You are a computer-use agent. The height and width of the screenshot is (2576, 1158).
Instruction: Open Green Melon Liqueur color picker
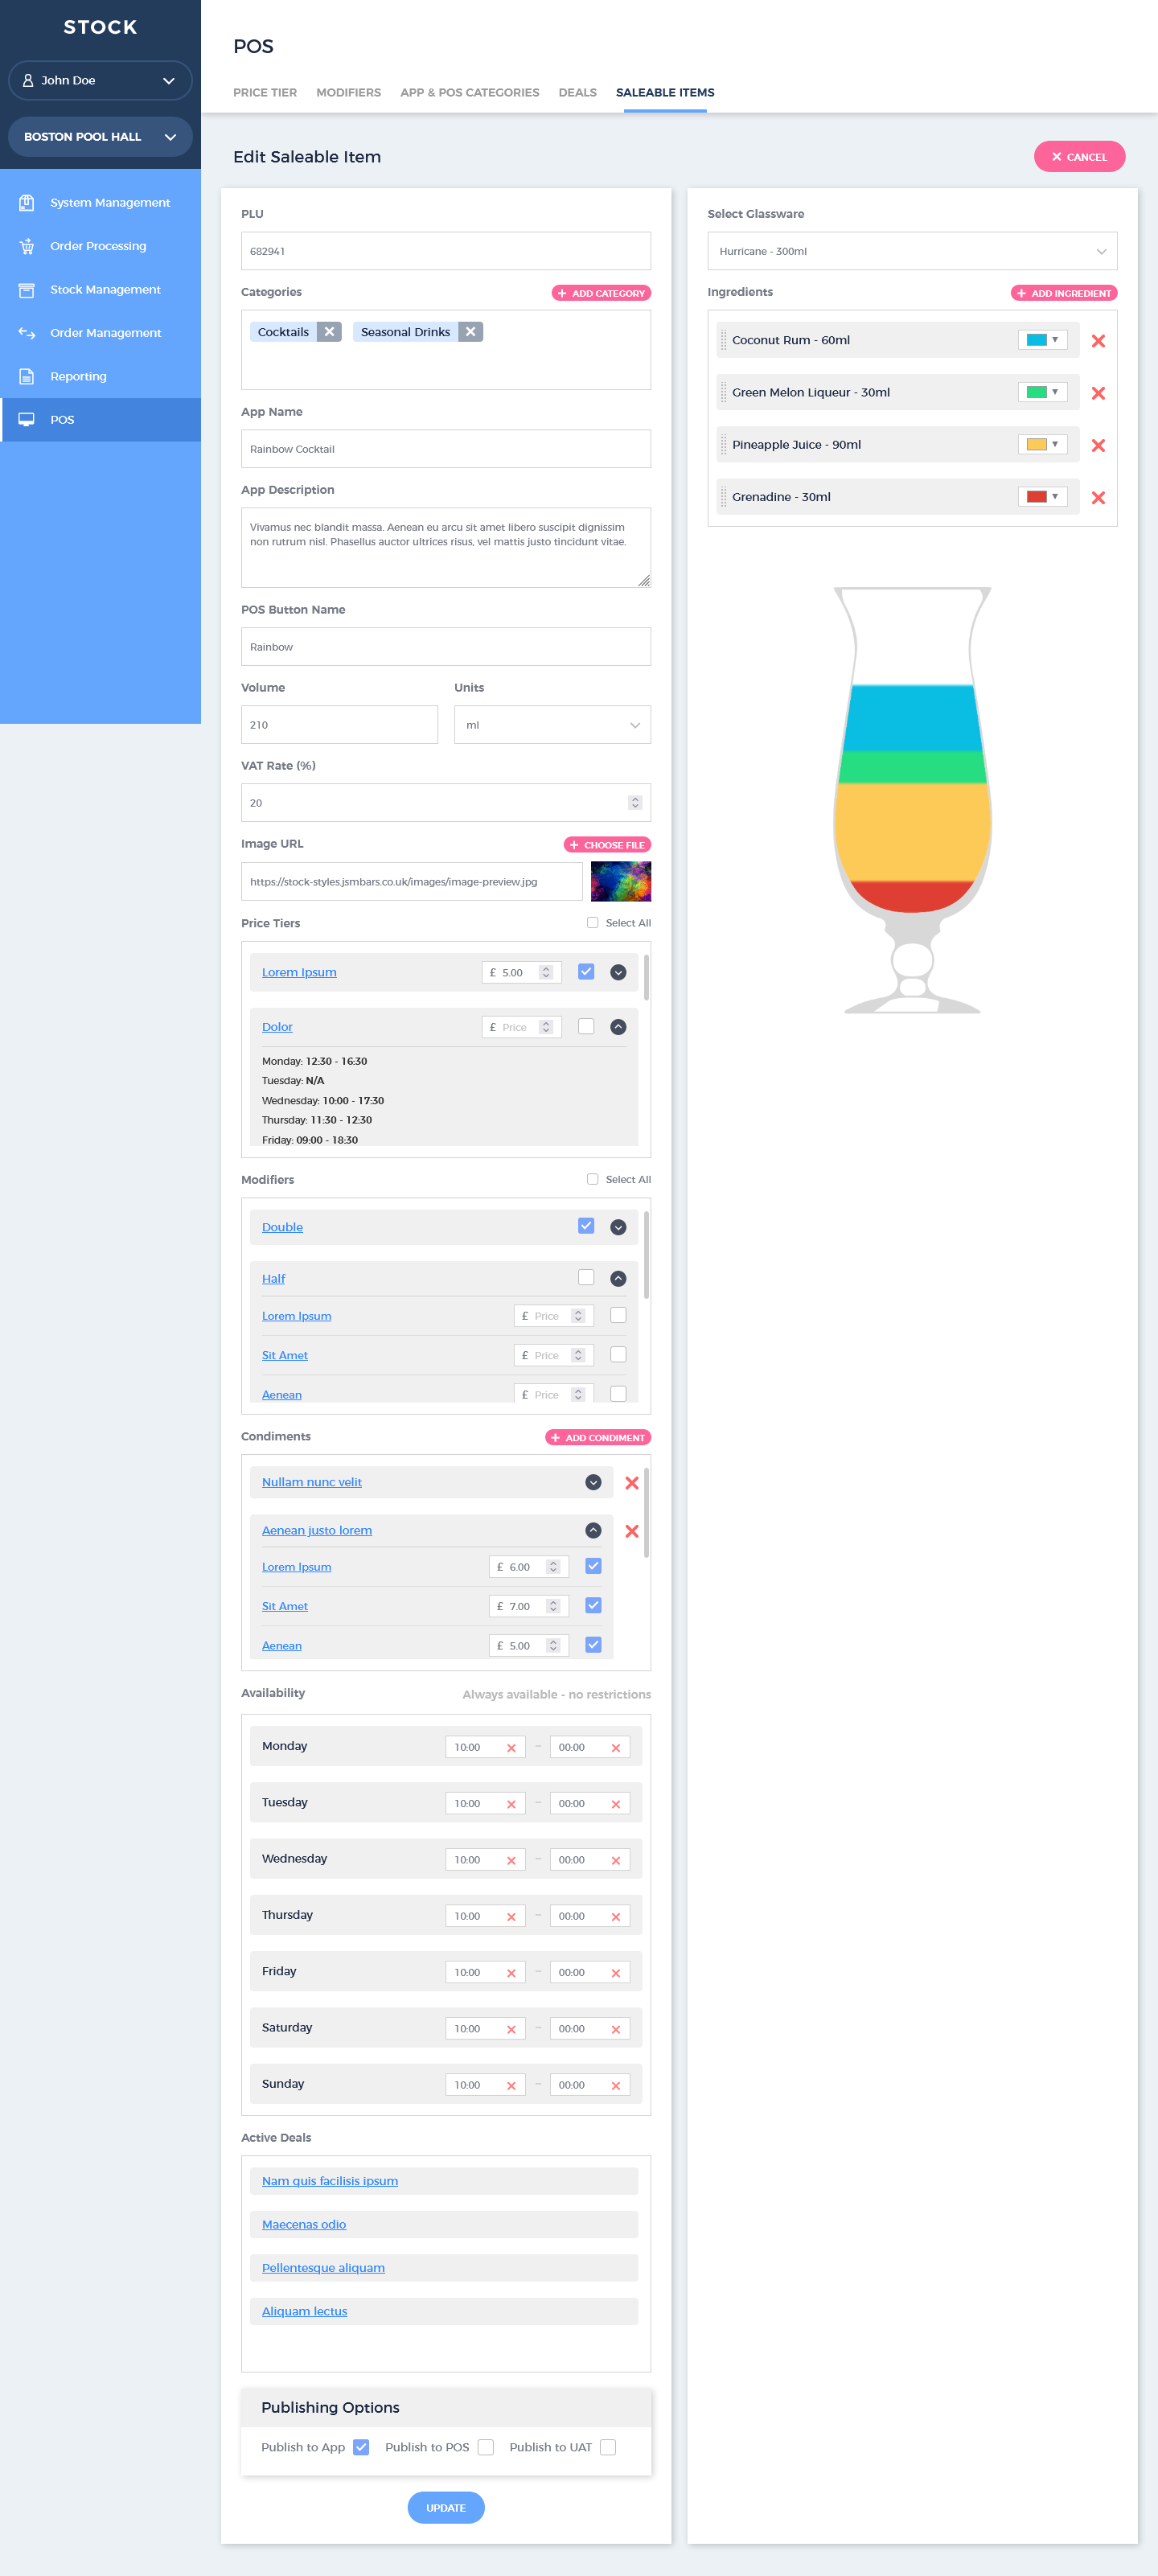click(1042, 392)
